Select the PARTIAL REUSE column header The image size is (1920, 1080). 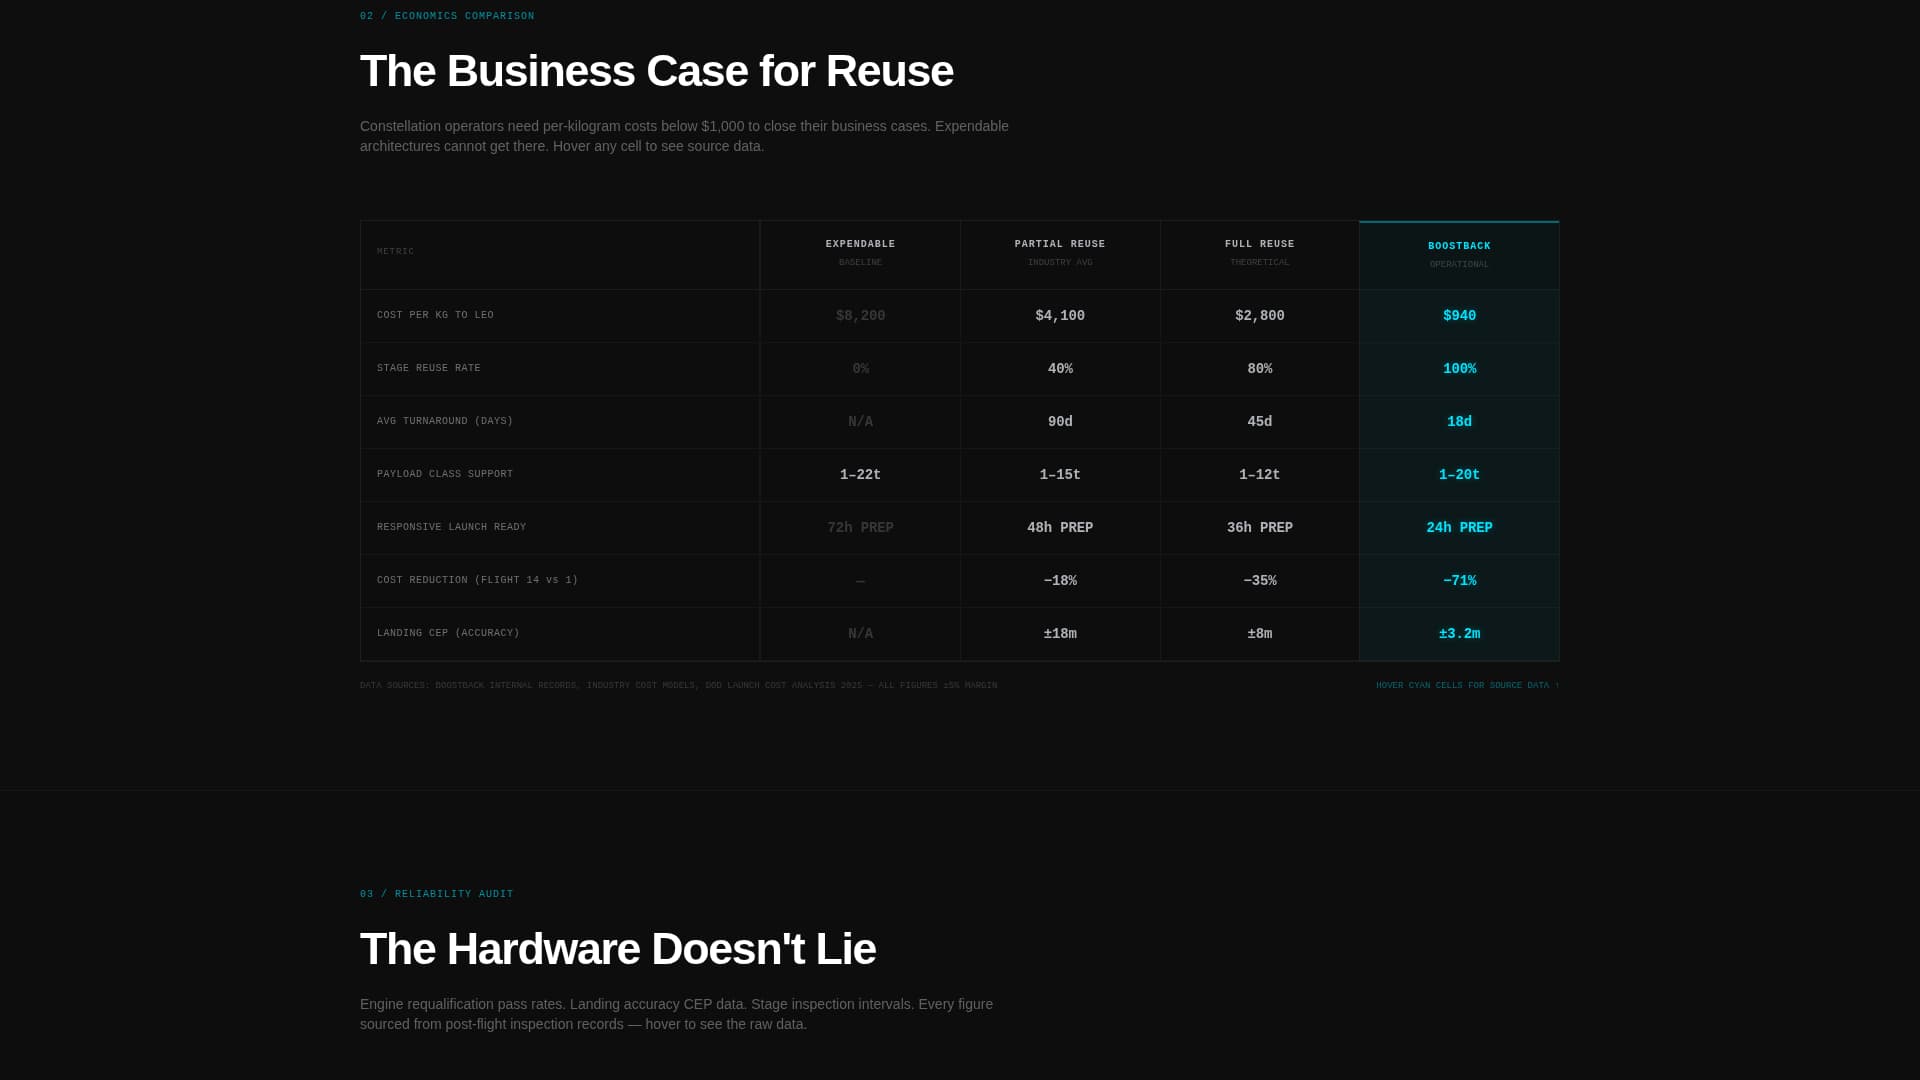point(1060,244)
